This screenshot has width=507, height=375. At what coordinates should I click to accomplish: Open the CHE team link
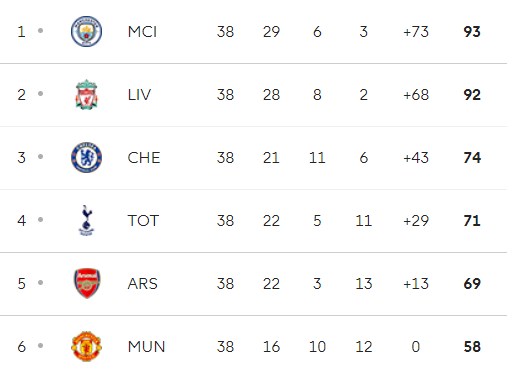pyautogui.click(x=144, y=158)
